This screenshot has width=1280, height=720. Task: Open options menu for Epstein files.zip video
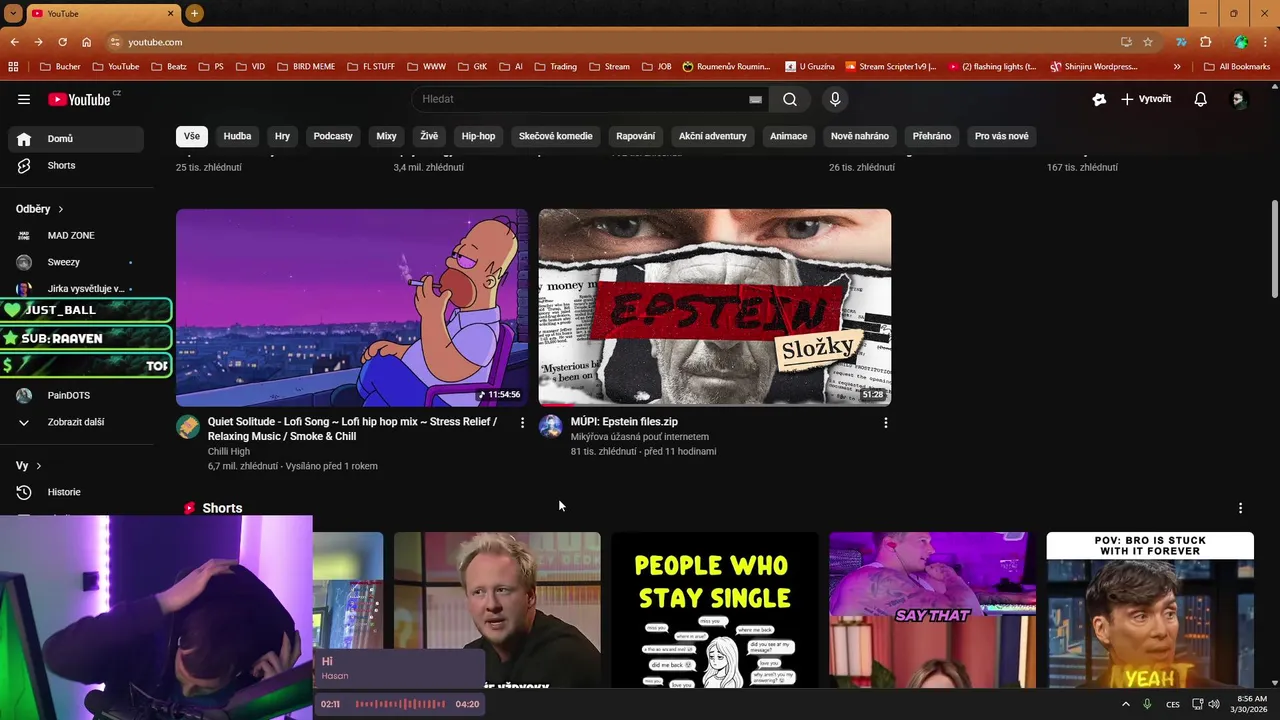pyautogui.click(x=885, y=423)
